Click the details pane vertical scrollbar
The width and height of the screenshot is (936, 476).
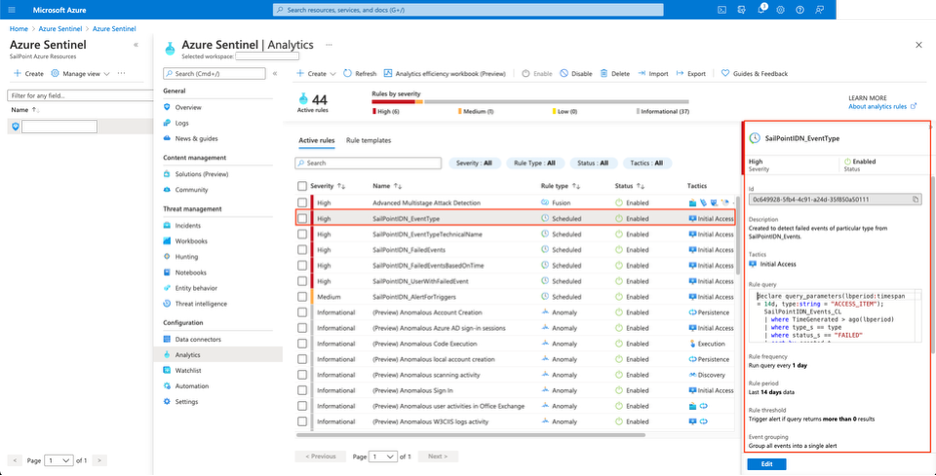pos(932,265)
